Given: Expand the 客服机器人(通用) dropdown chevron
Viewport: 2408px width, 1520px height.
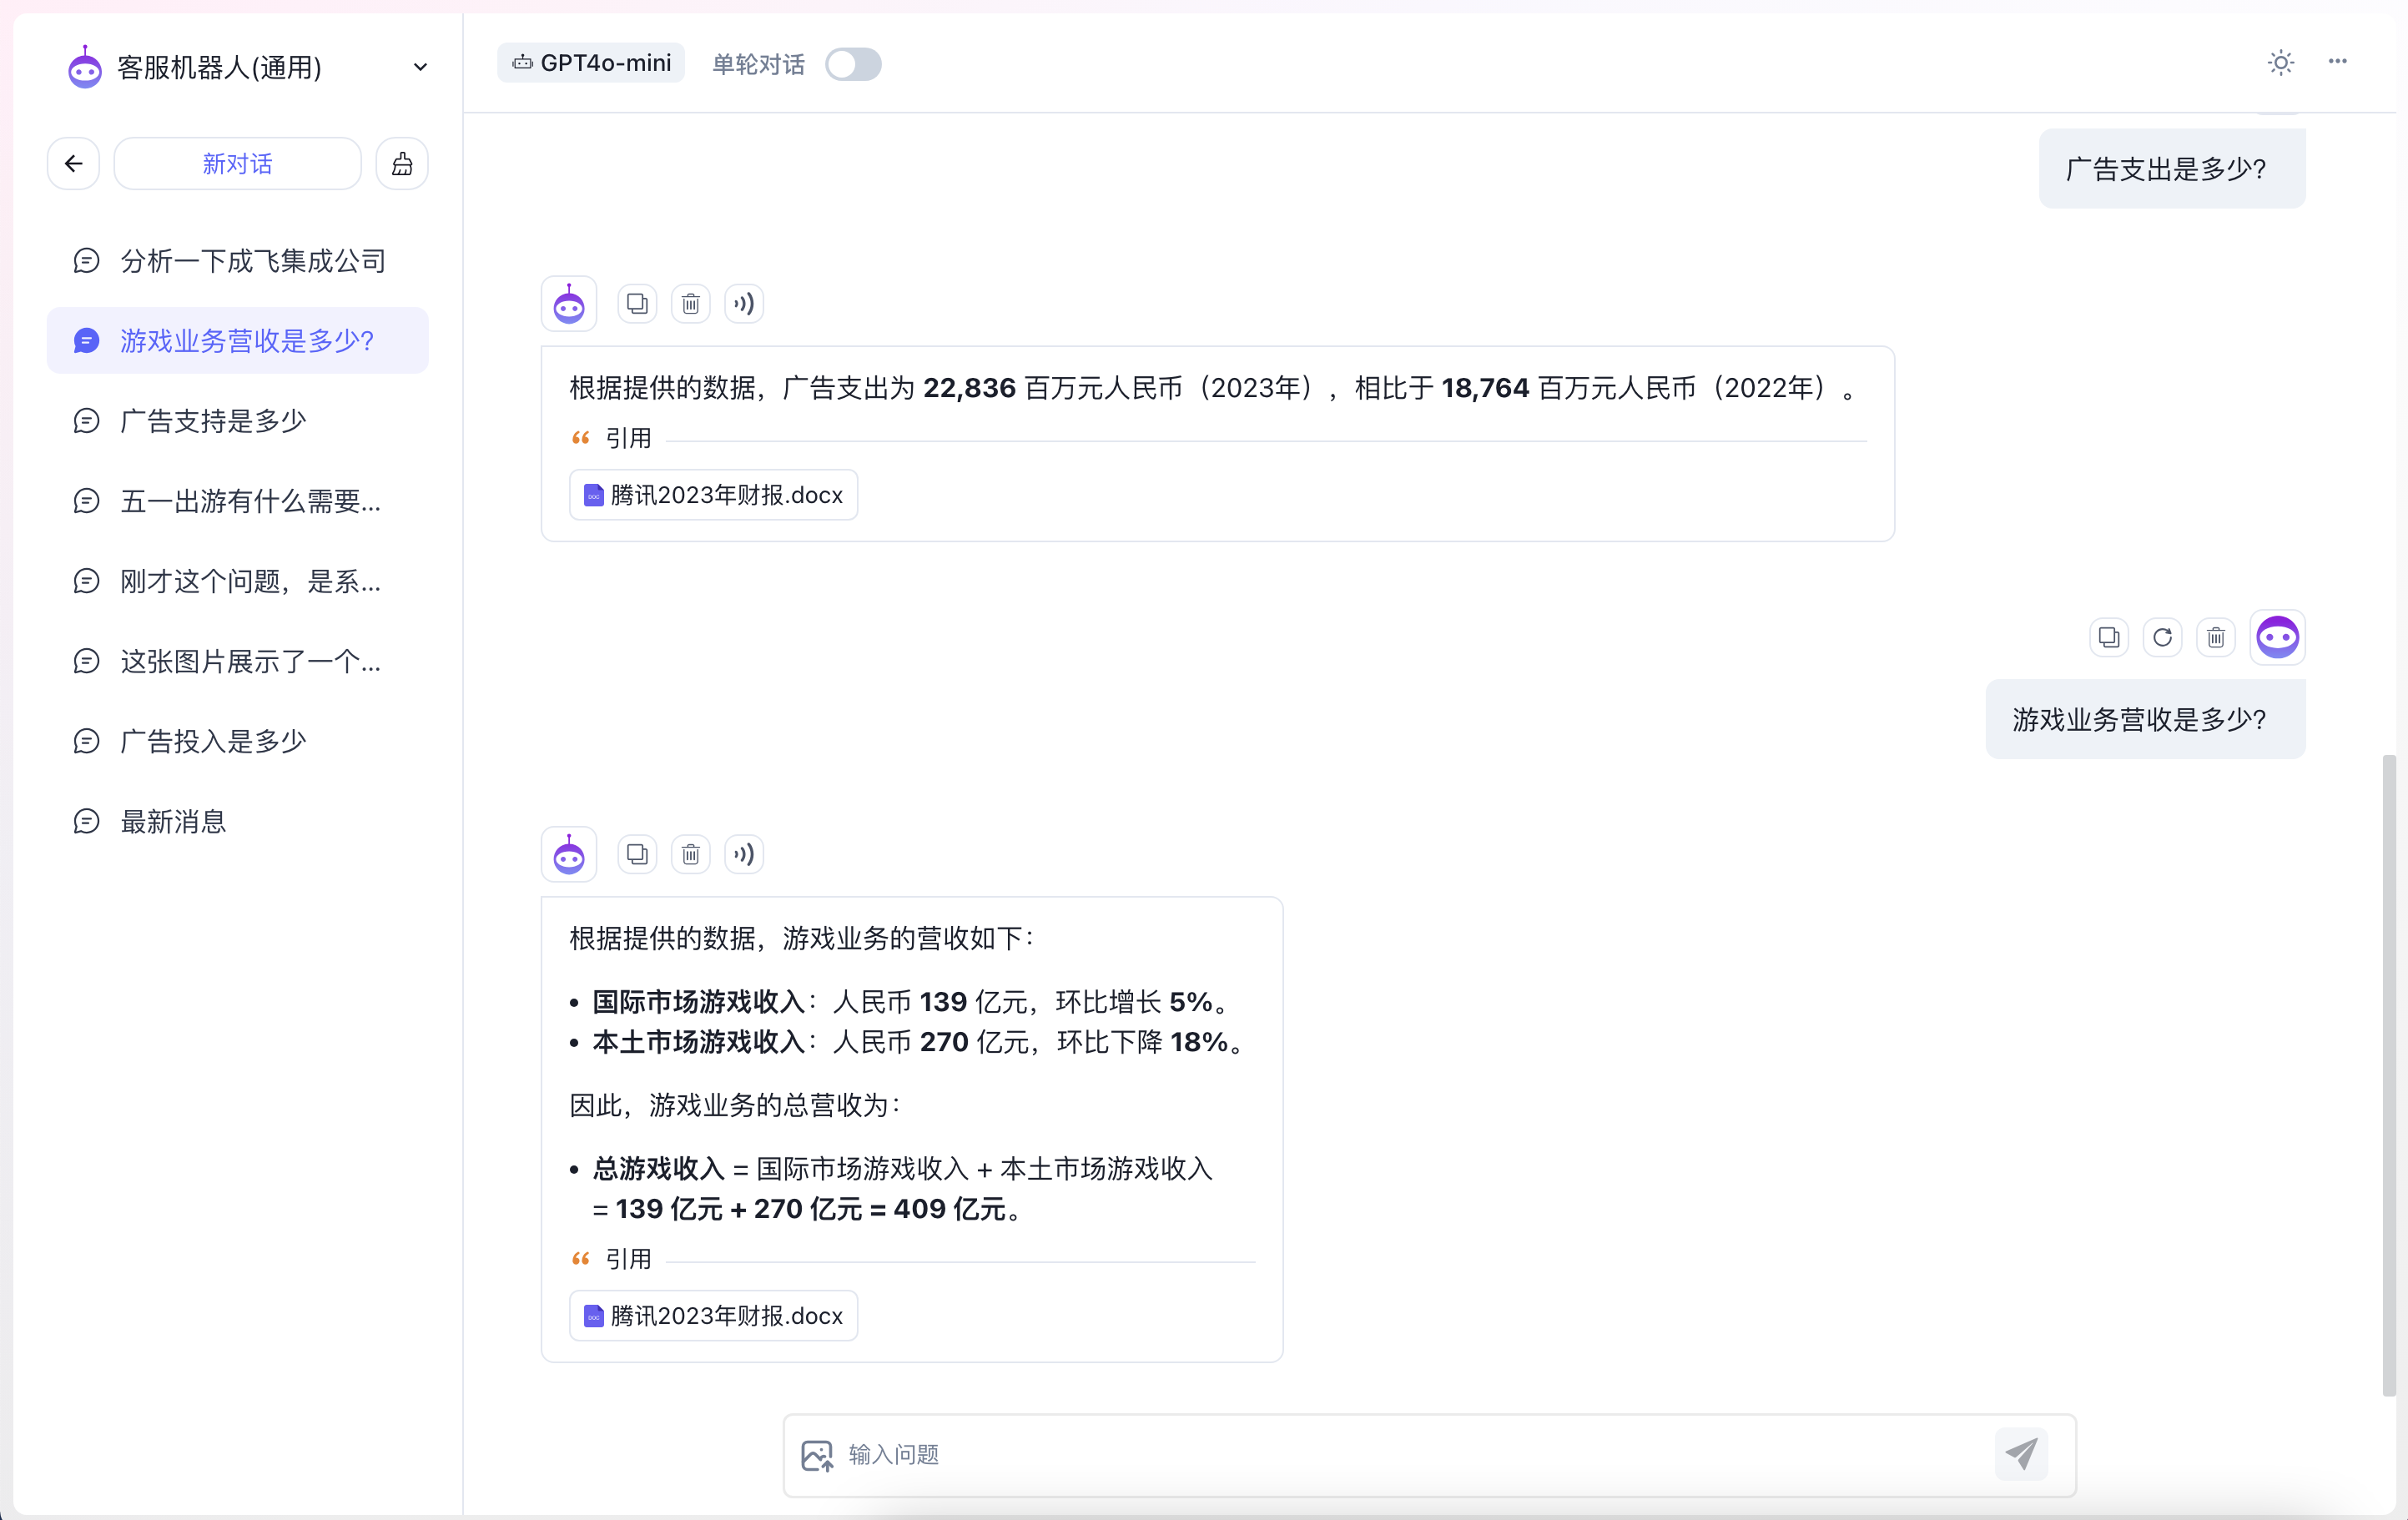Looking at the screenshot, I should [420, 67].
